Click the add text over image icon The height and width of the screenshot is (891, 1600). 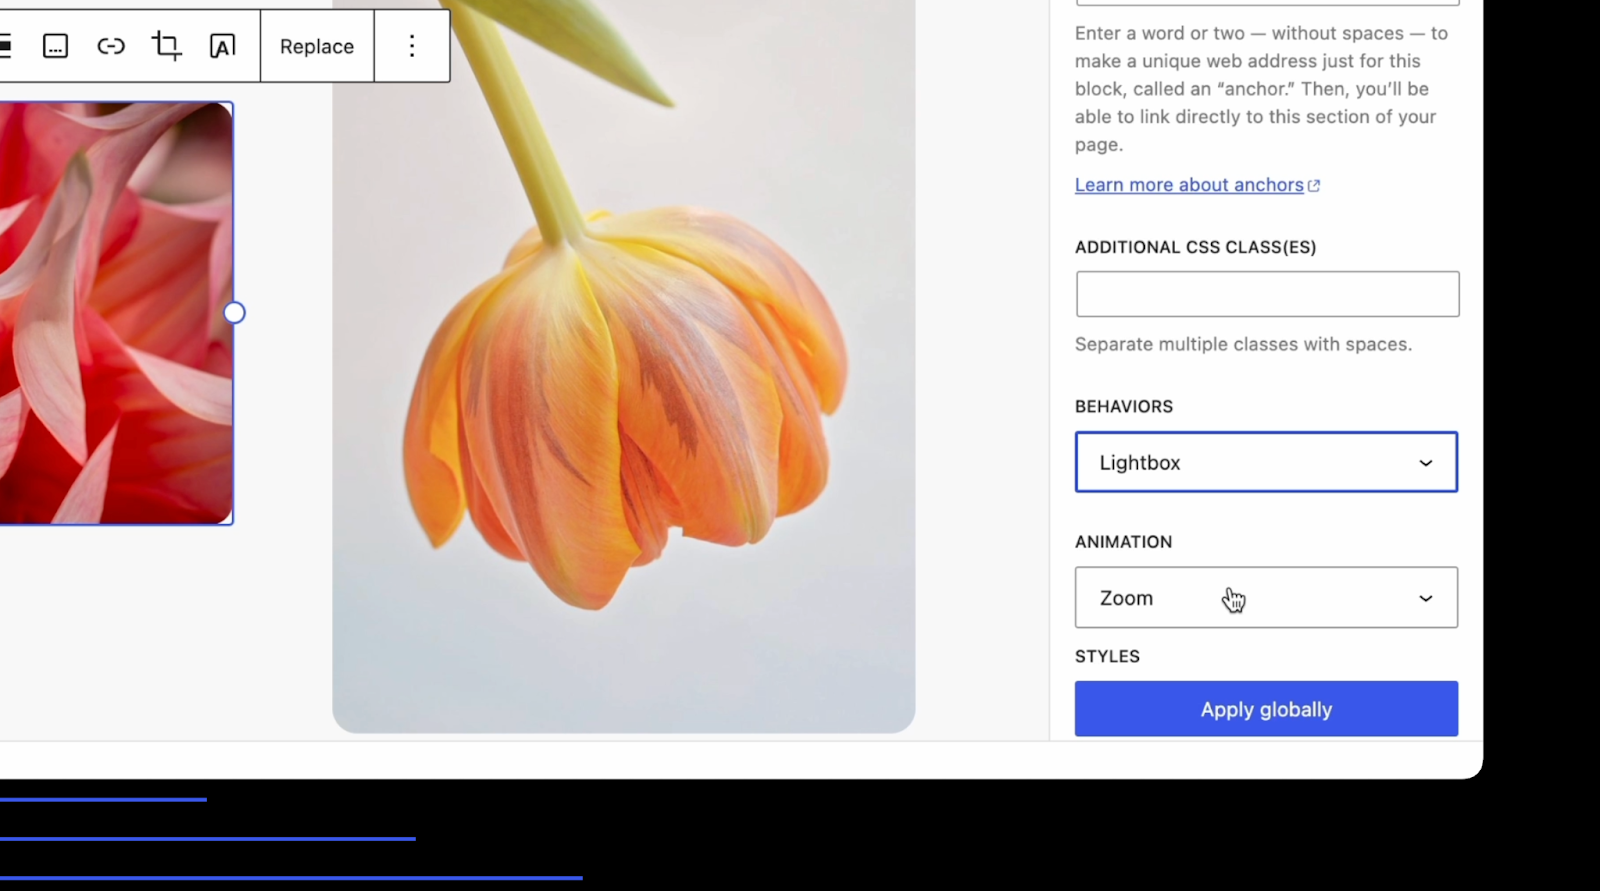click(x=222, y=46)
